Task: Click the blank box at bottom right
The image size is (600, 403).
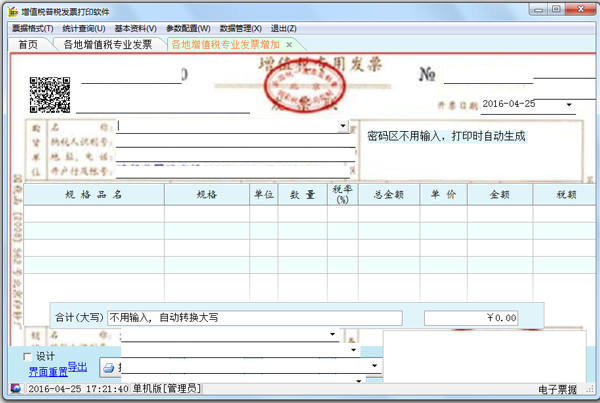Action: 484,356
